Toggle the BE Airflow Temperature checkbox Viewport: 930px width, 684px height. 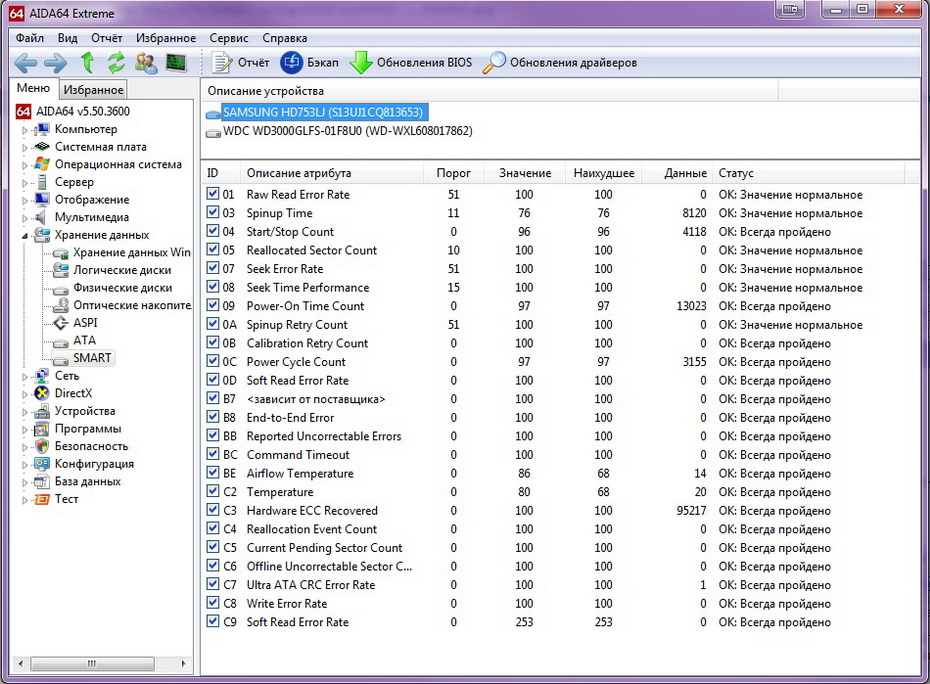tap(213, 472)
